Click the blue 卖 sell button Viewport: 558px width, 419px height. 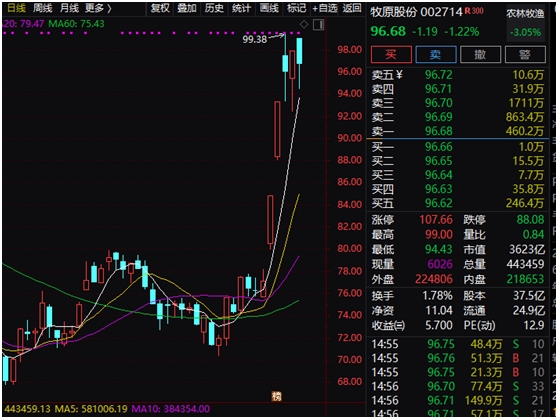point(436,54)
